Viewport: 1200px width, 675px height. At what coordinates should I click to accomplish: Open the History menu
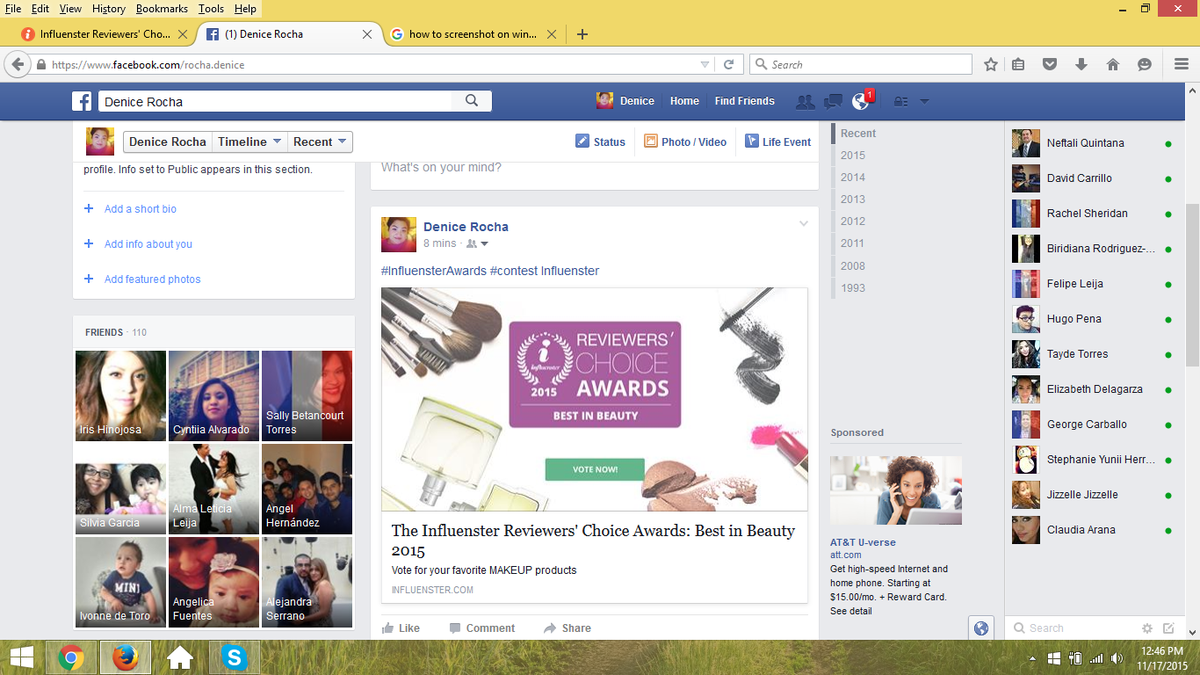(x=108, y=9)
